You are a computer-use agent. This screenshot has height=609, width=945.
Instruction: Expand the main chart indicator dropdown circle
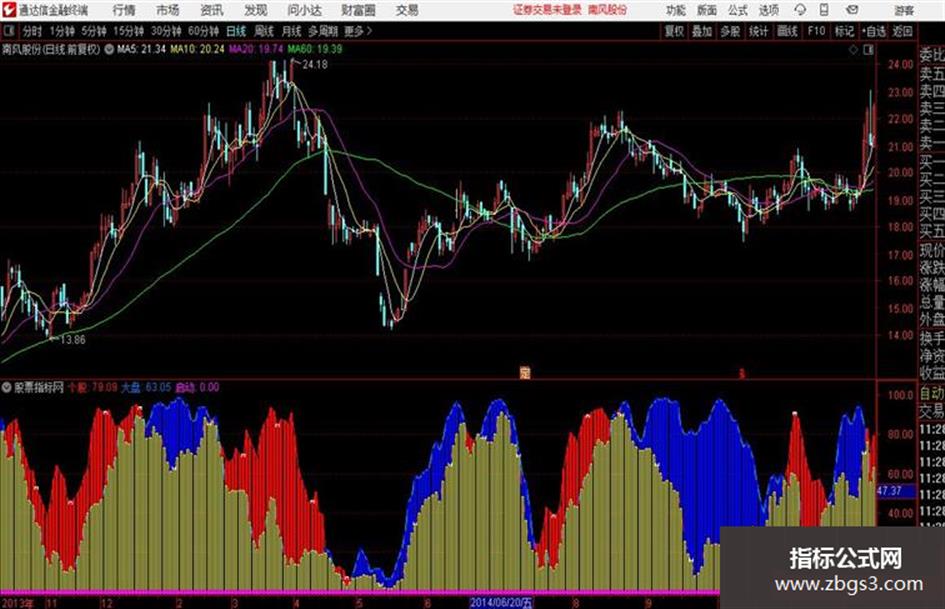tap(109, 49)
